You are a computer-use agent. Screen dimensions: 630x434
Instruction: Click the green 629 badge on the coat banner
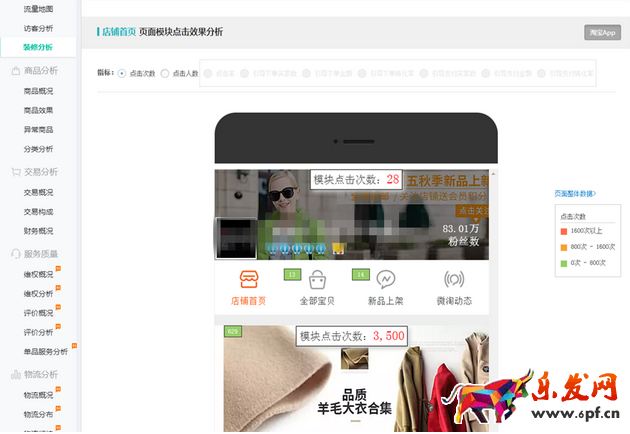(x=233, y=332)
